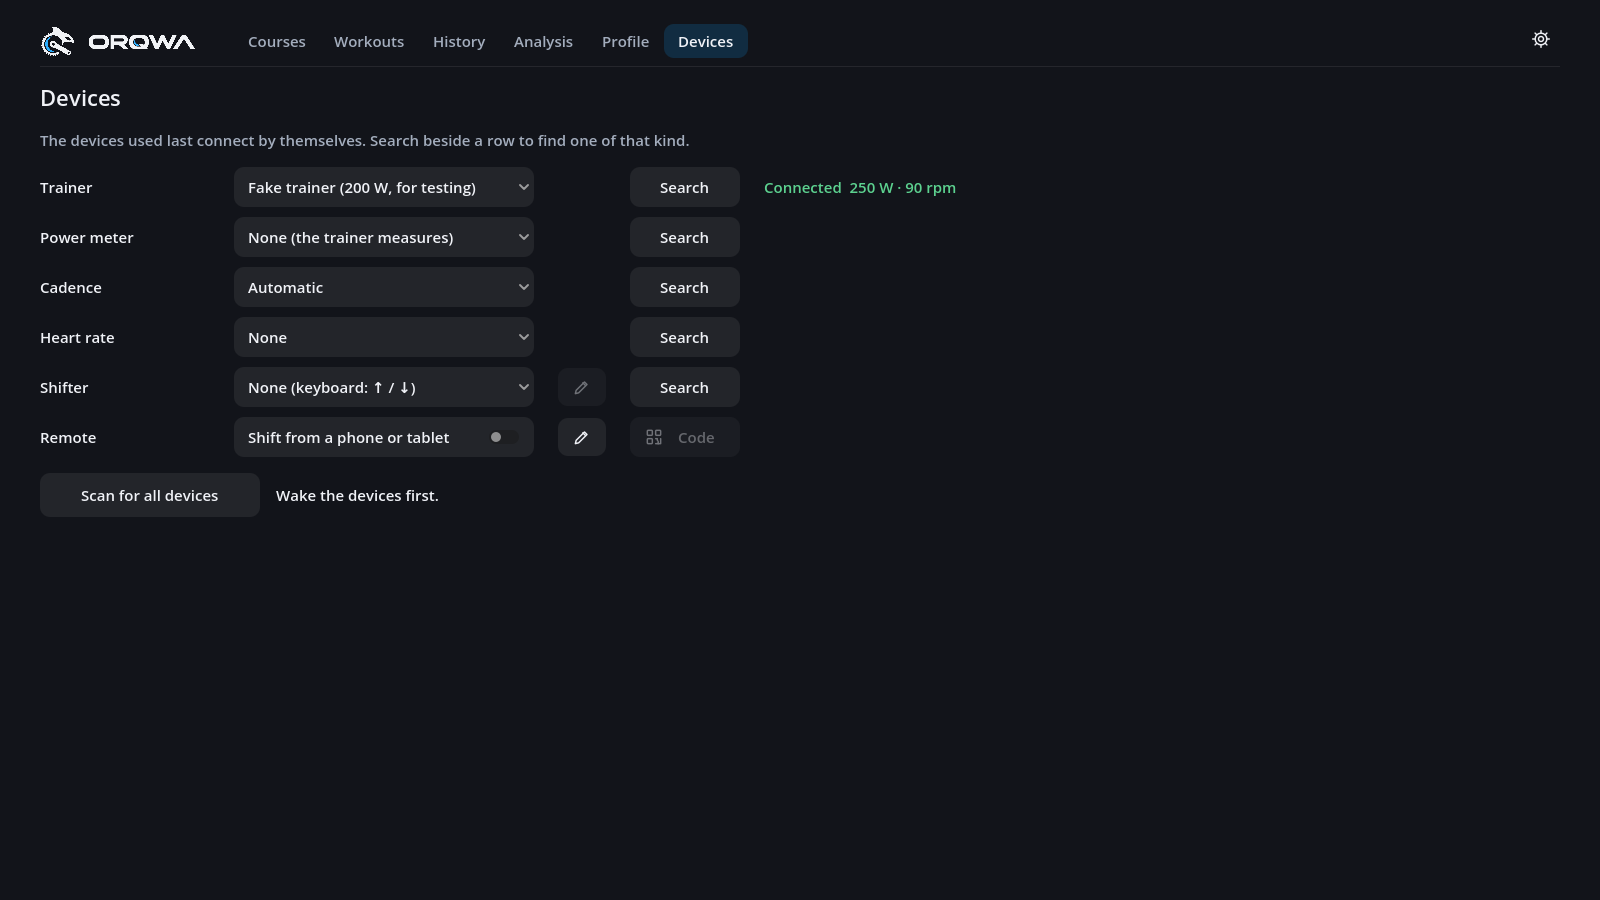Toggle the light/dark theme sun icon
This screenshot has width=1600, height=900.
[1541, 39]
